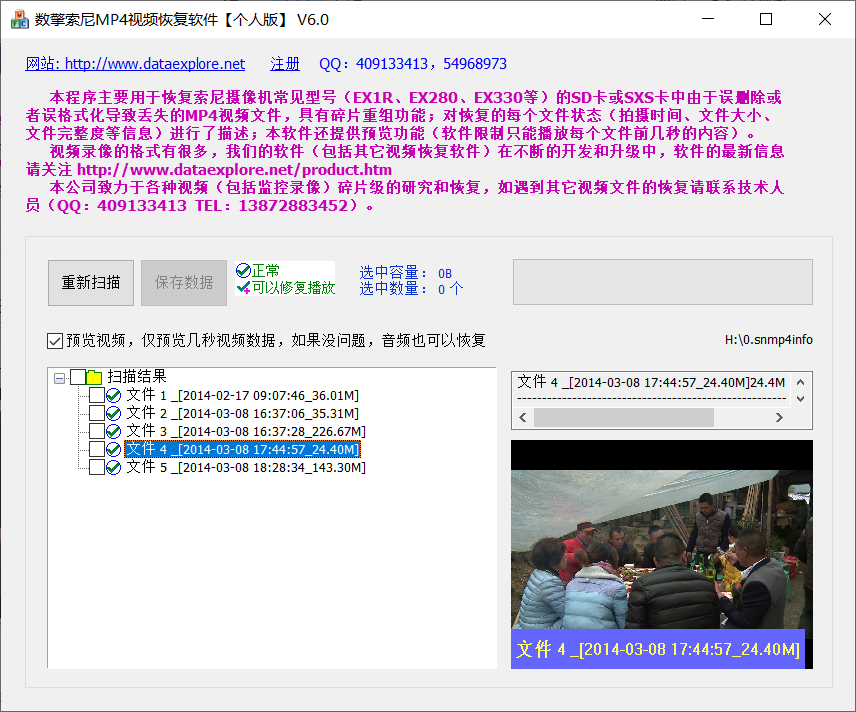
Task: Click the H:\0.snmp4info path text
Action: click(769, 340)
